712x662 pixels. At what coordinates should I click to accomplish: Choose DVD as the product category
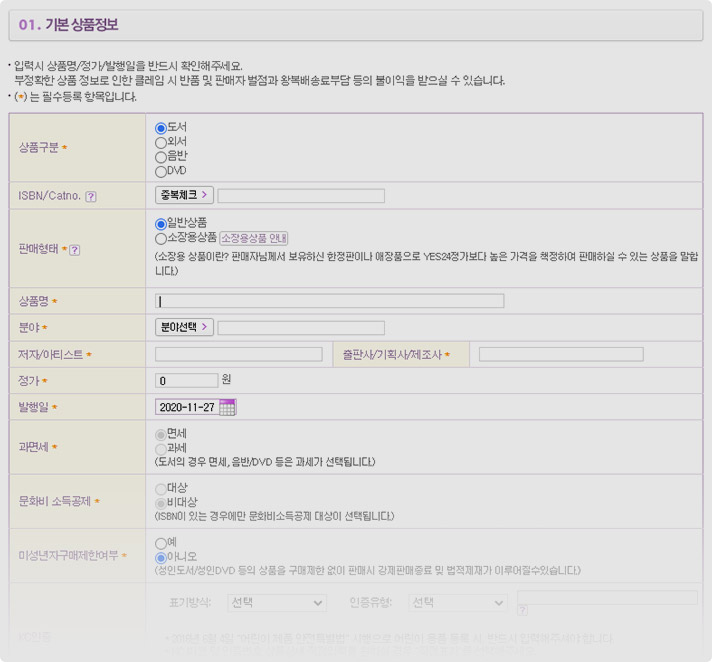point(161,171)
